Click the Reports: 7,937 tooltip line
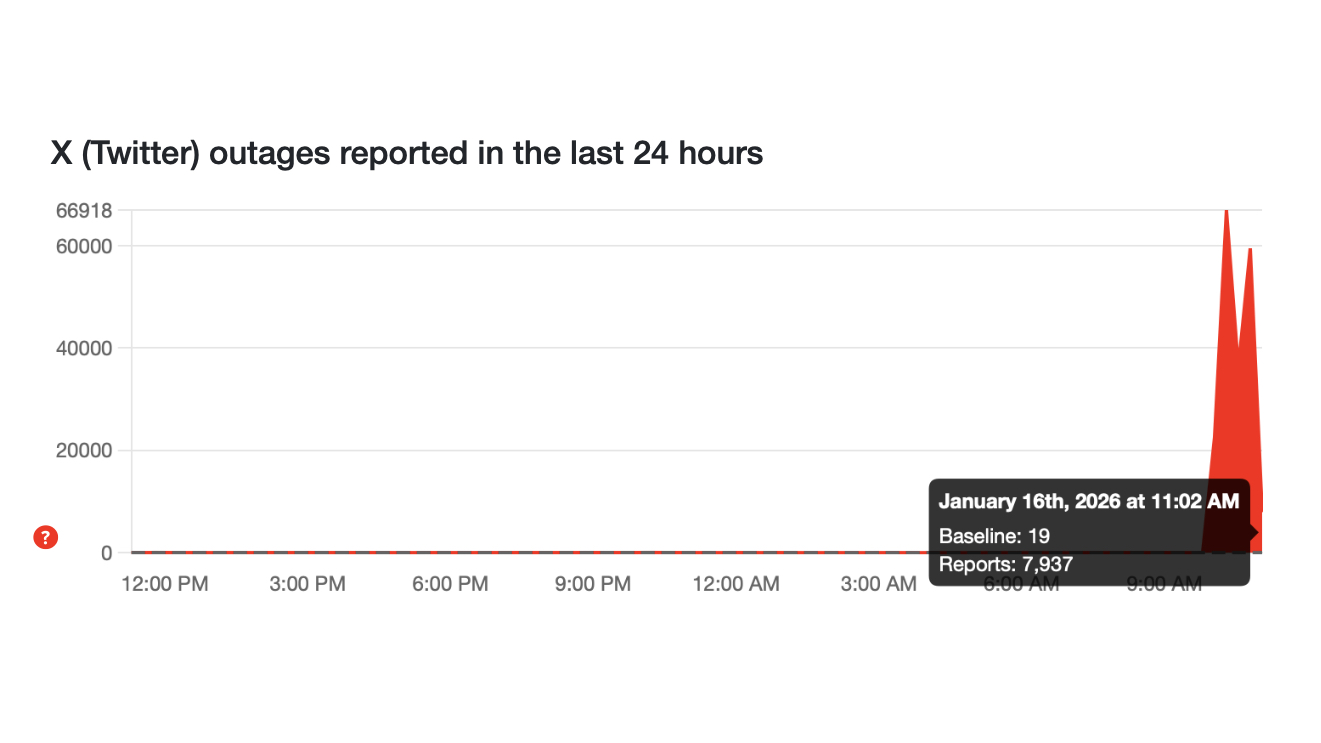Image resolution: width=1321 pixels, height=743 pixels. tap(1005, 564)
